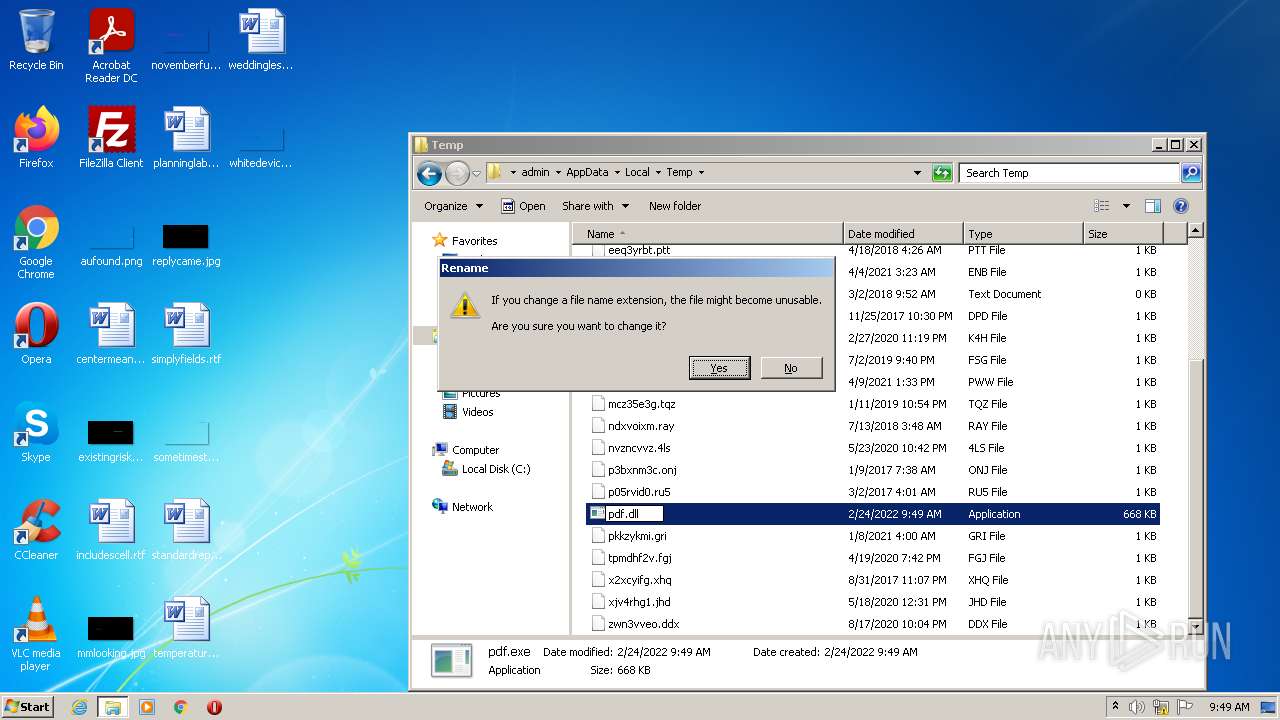
Task: Click the Start button
Action: click(x=28, y=707)
